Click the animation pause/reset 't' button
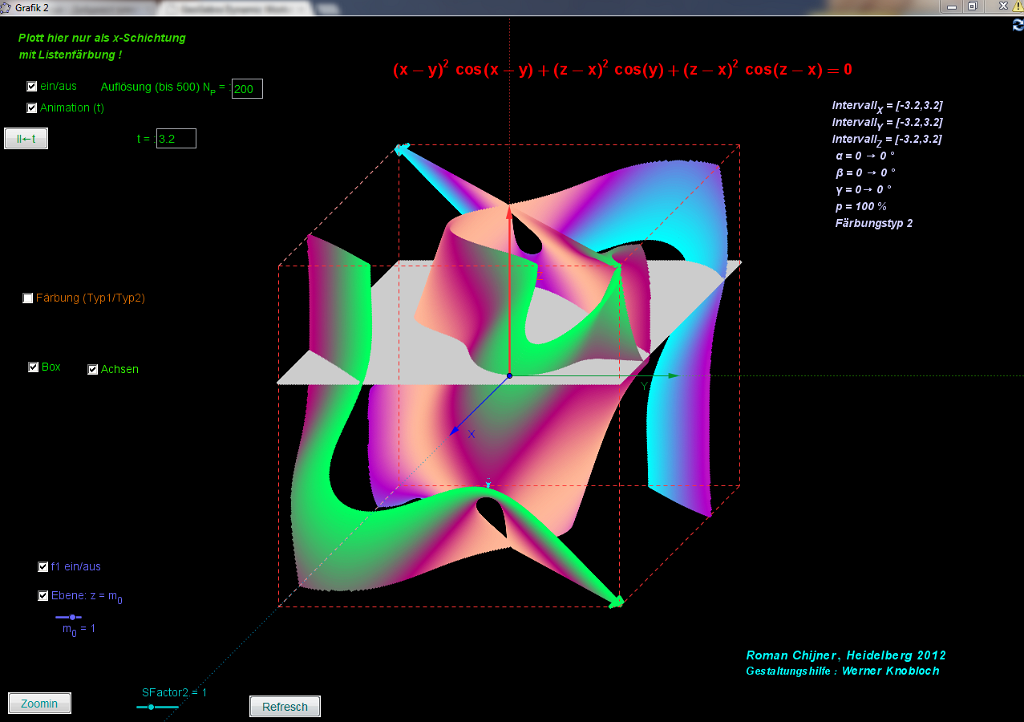This screenshot has width=1024, height=722. pos(26,139)
